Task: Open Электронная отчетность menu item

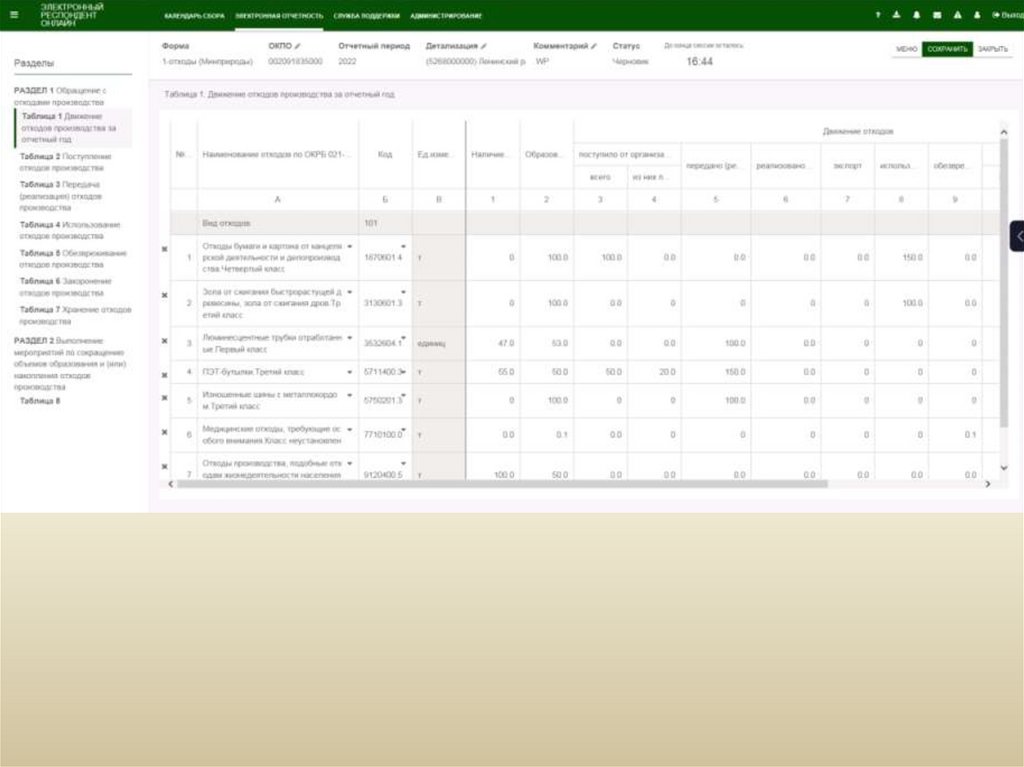Action: (x=279, y=16)
